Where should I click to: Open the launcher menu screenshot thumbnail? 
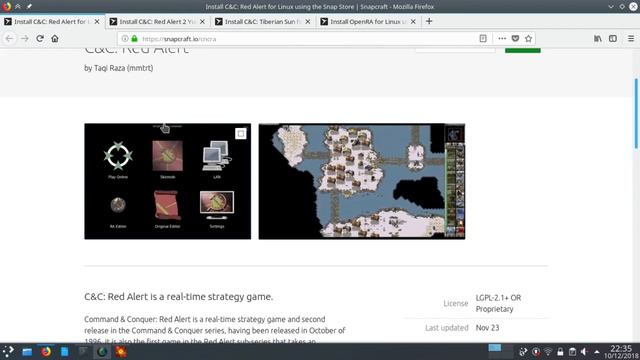(x=168, y=181)
